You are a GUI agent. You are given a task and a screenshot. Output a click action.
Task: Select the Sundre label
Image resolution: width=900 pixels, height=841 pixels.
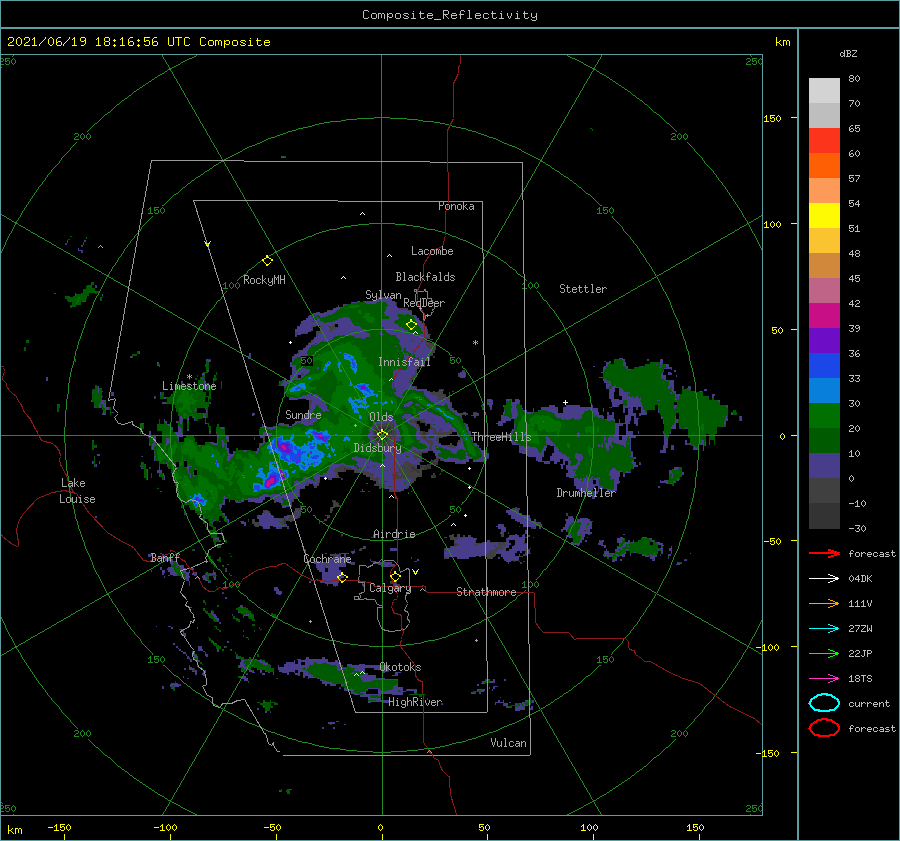(303, 414)
